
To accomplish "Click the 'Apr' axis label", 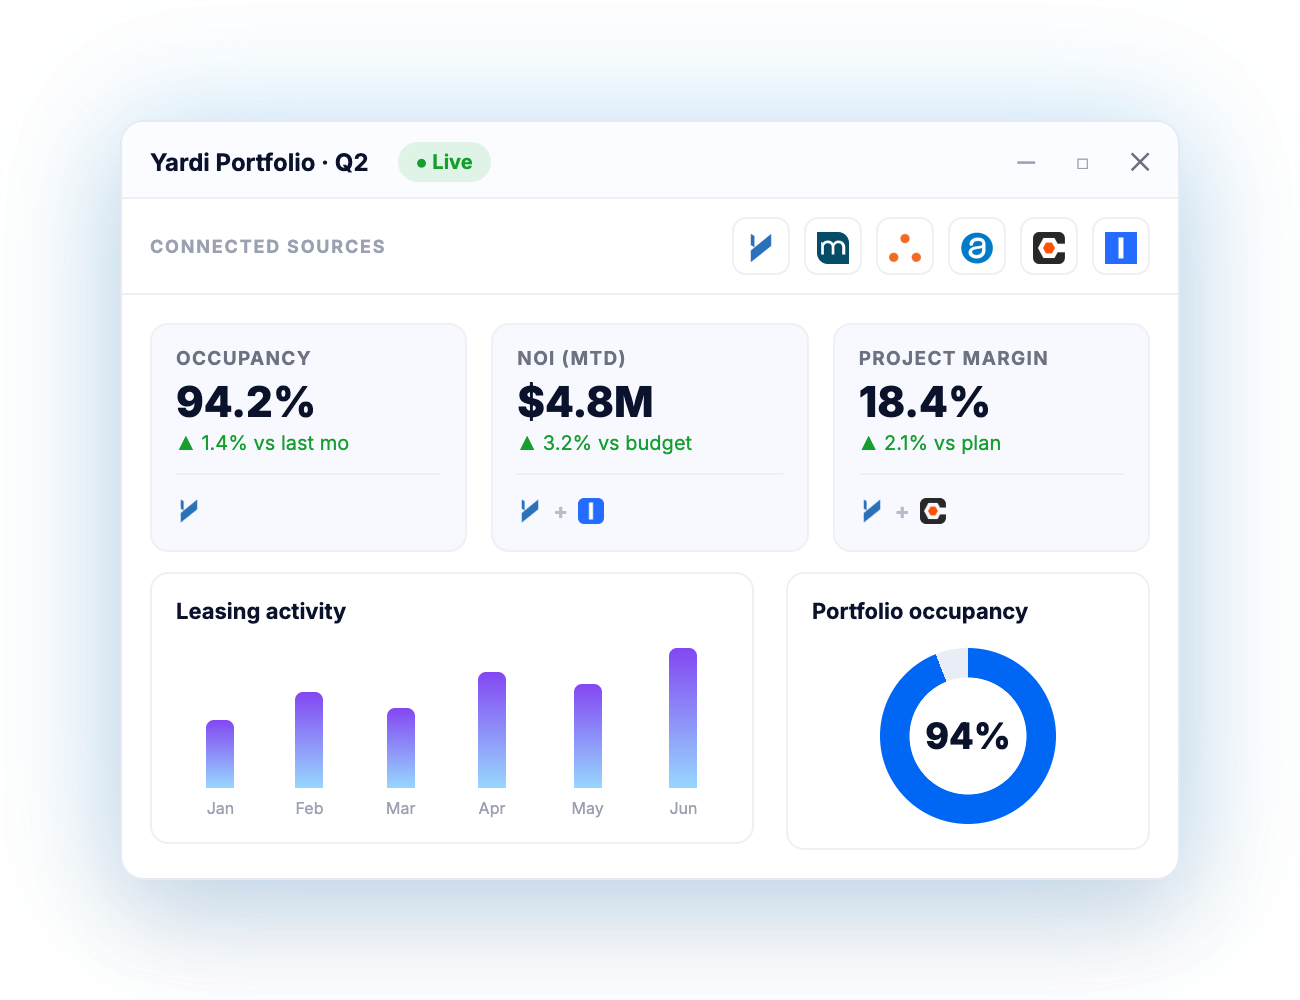I will [x=492, y=808].
